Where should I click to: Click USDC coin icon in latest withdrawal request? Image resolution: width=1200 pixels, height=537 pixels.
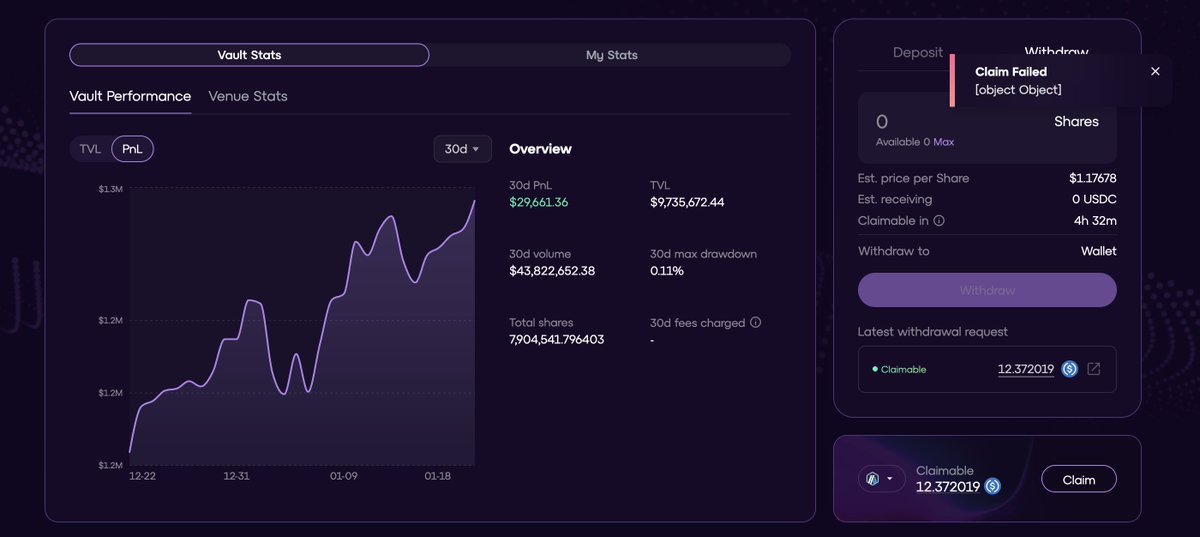[x=1069, y=369]
